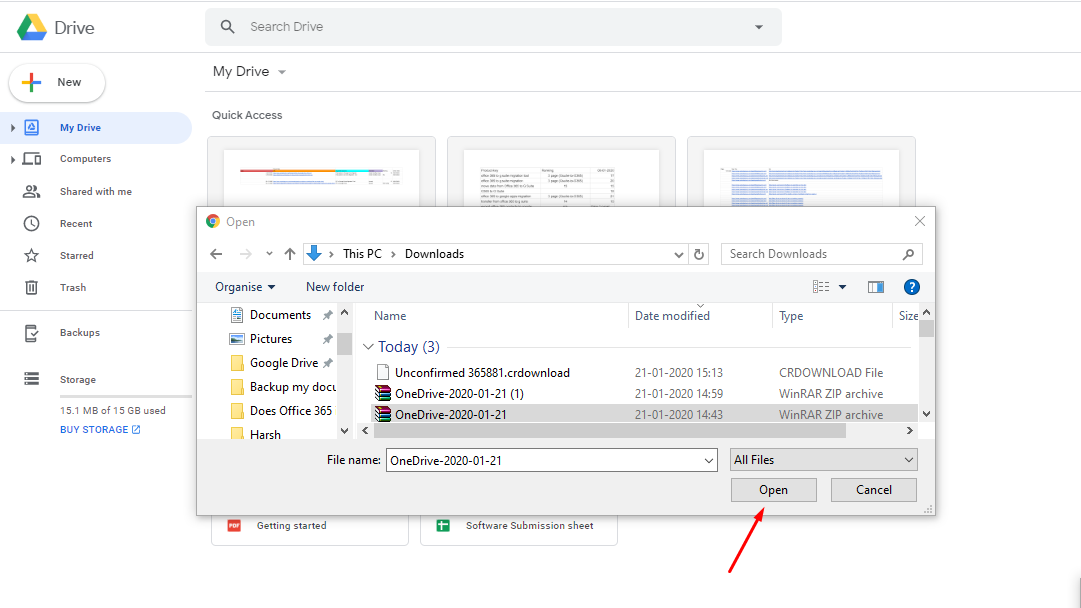This screenshot has width=1081, height=608.
Task: Open Trash in Drive sidebar
Action: pyautogui.click(x=73, y=287)
